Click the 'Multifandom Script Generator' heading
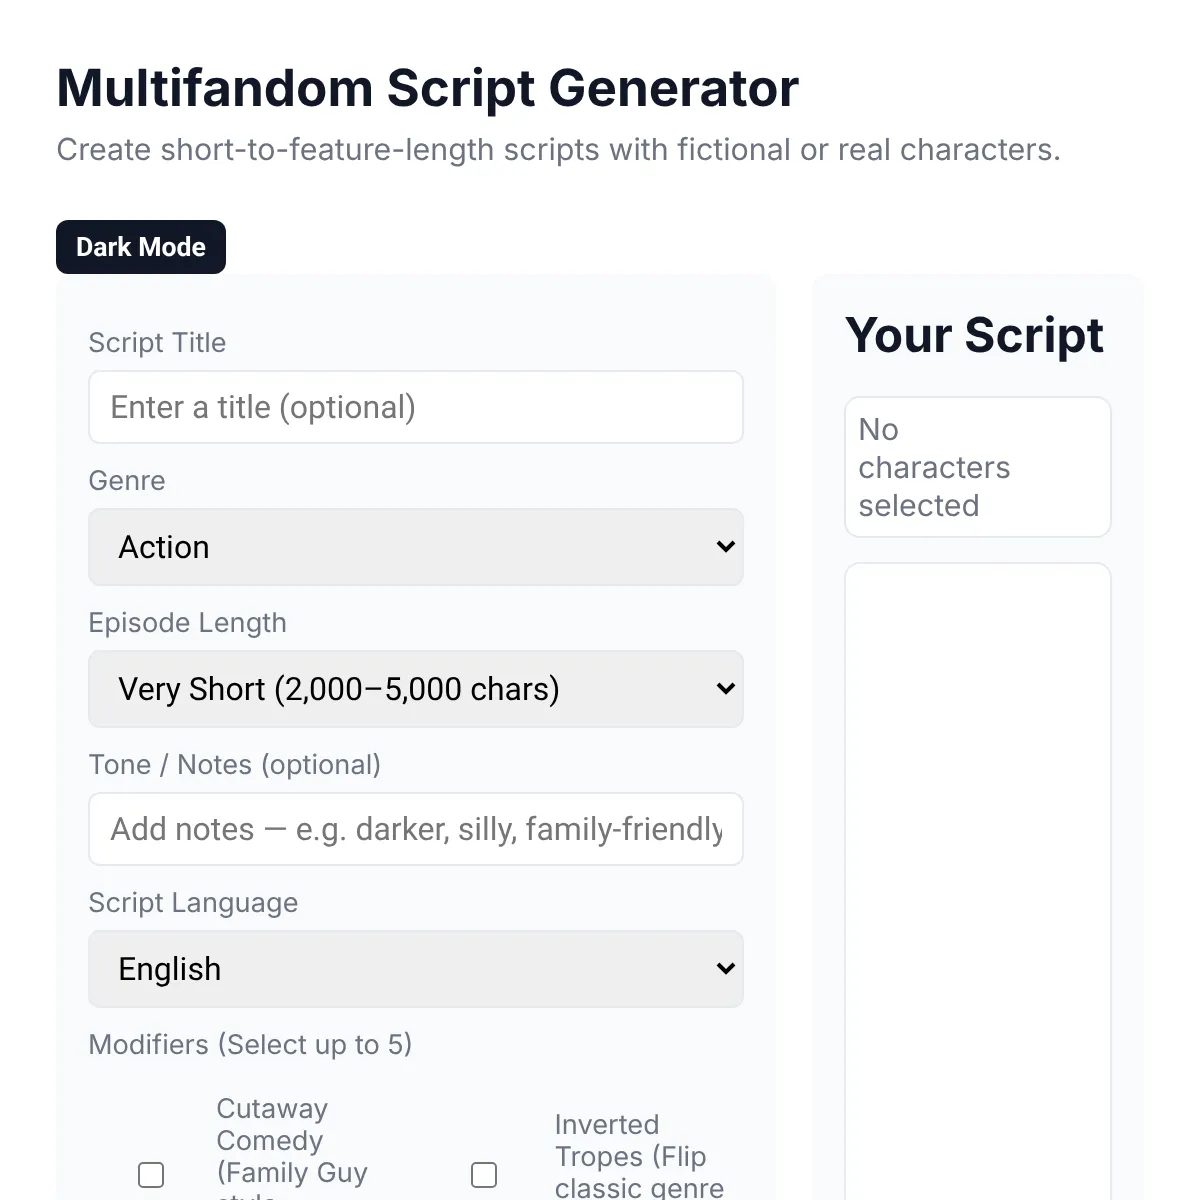This screenshot has height=1200, width=1200. pyautogui.click(x=427, y=88)
